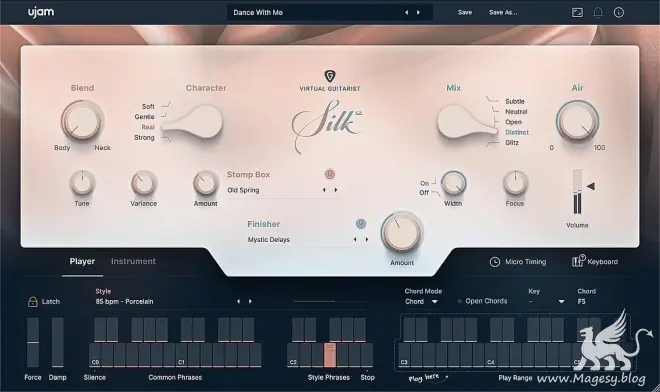Click the Width knob

pos(453,184)
